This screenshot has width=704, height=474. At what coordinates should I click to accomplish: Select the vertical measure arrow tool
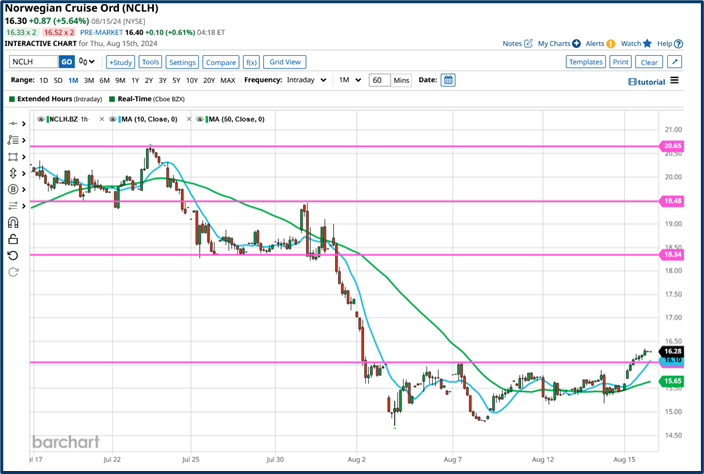pos(13,173)
